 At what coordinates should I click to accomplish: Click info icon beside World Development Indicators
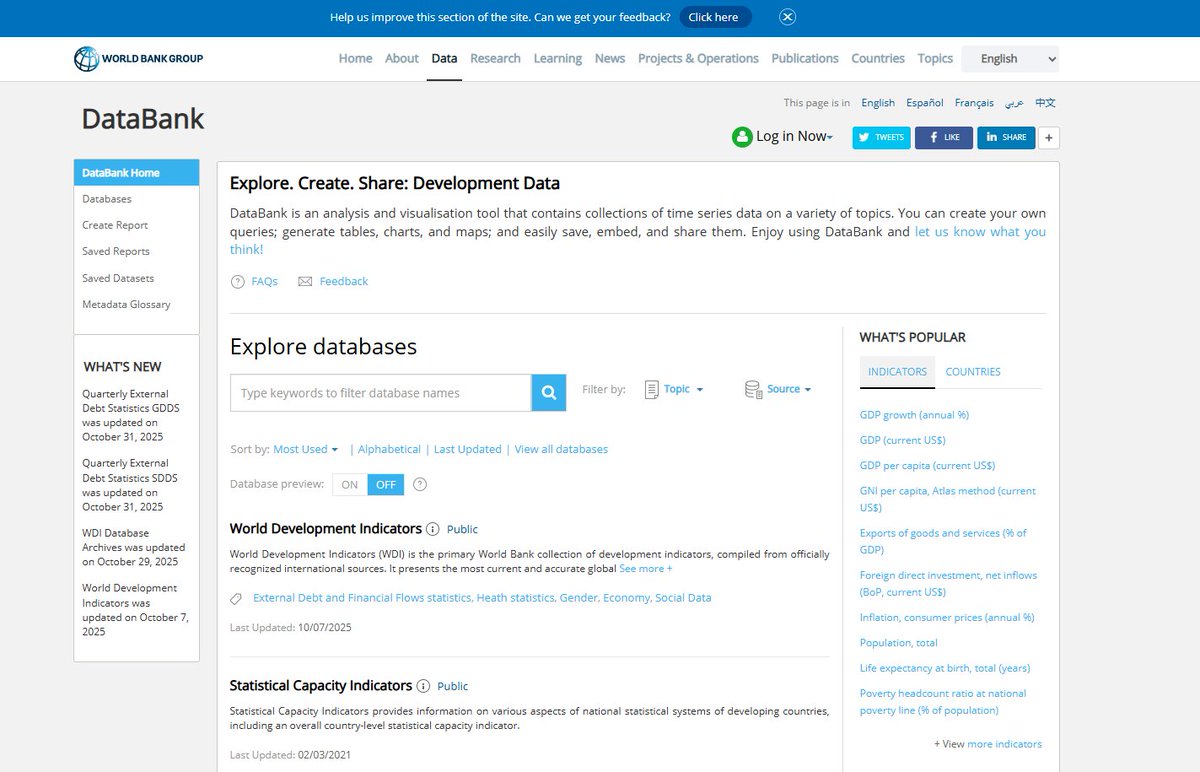click(x=433, y=529)
